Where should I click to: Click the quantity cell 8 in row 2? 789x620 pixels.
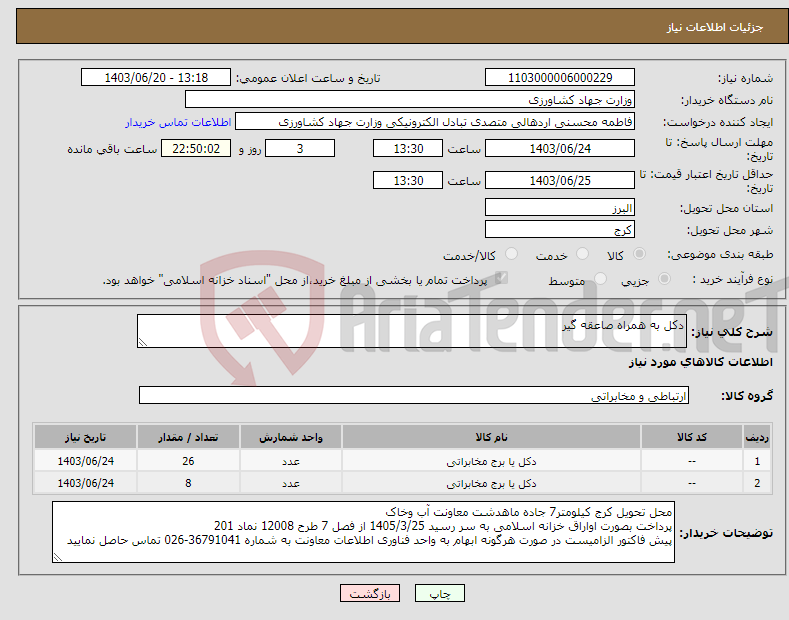(x=188, y=483)
